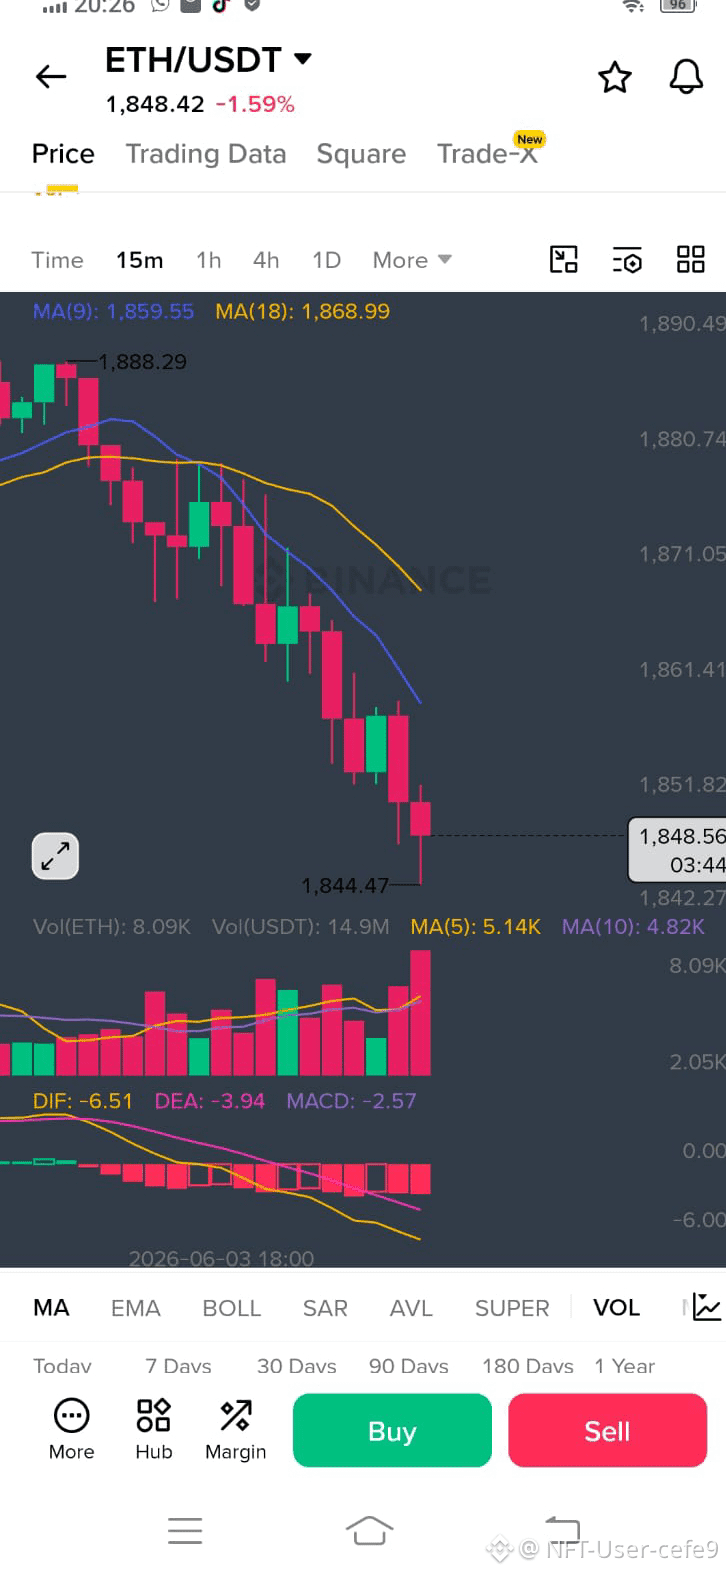
Task: Select the SAR indicator
Action: pyautogui.click(x=325, y=1308)
